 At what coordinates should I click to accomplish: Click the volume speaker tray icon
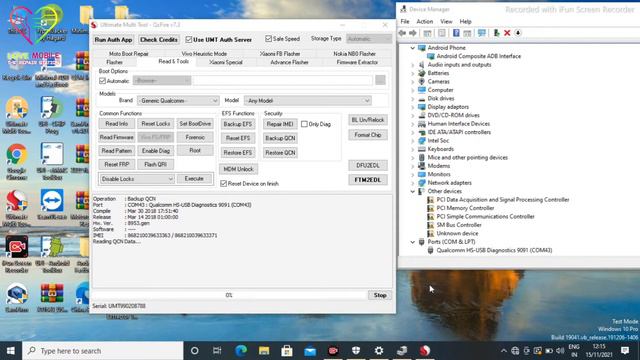coord(560,351)
